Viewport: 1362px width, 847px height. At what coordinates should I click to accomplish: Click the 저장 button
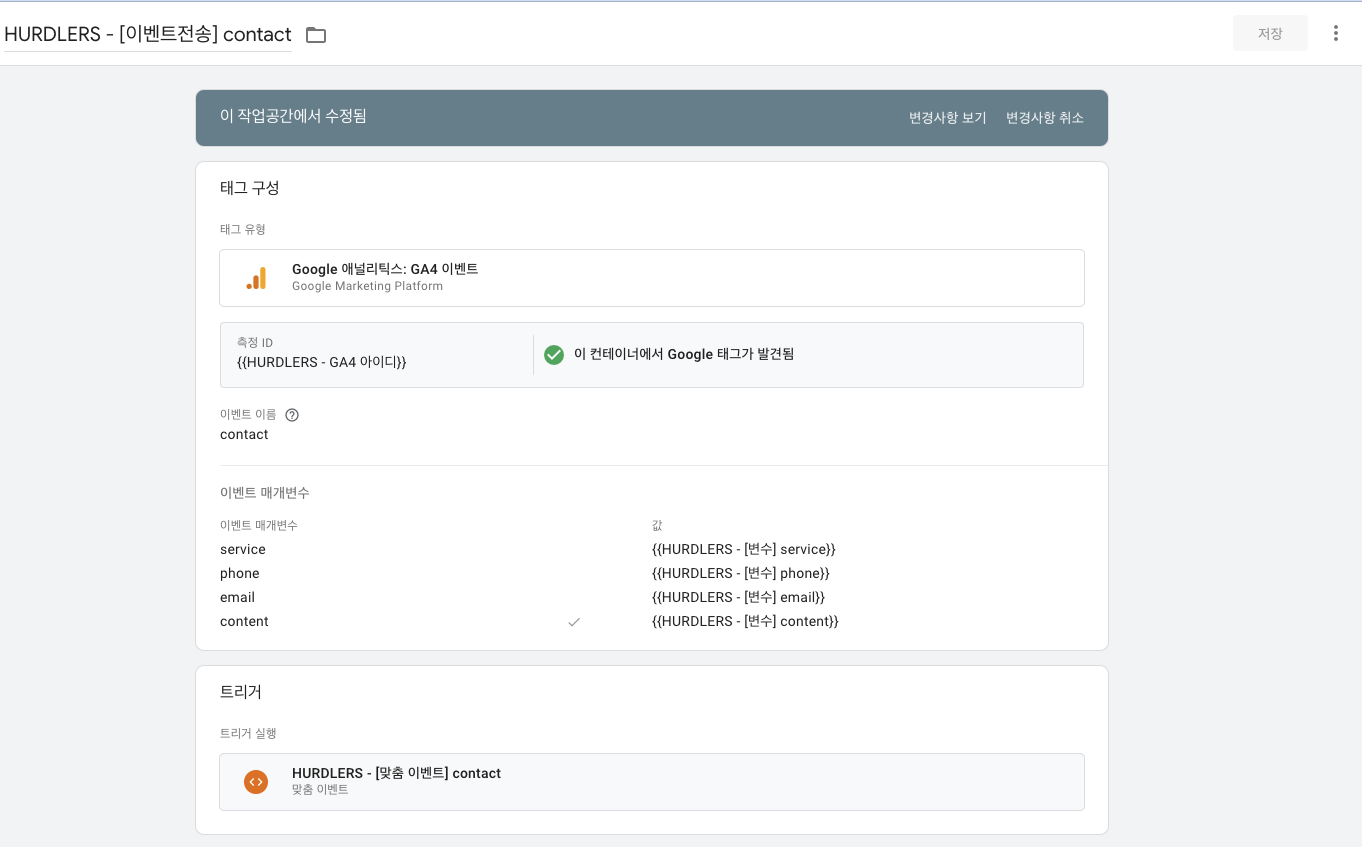coord(1270,33)
